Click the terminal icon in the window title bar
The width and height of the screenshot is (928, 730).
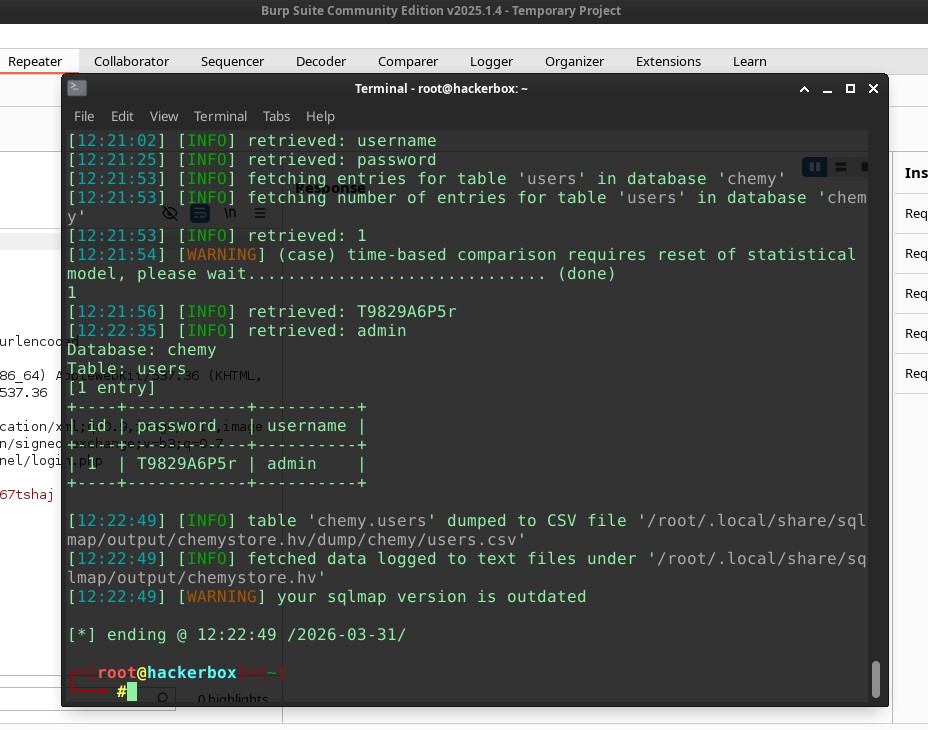pos(76,88)
